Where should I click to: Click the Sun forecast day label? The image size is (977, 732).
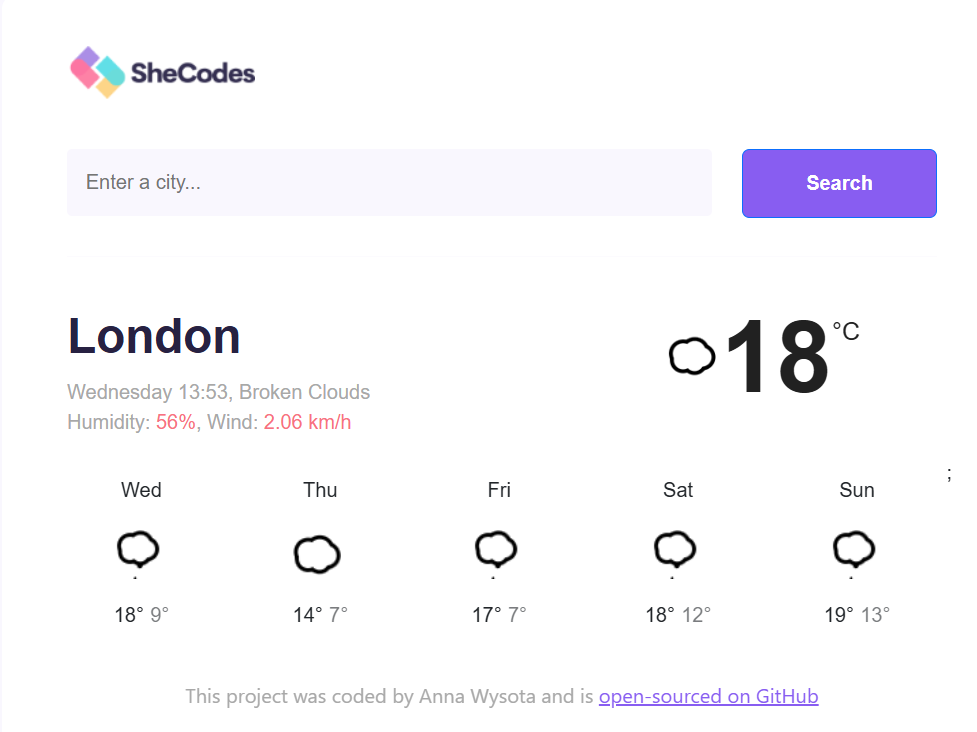click(x=857, y=490)
